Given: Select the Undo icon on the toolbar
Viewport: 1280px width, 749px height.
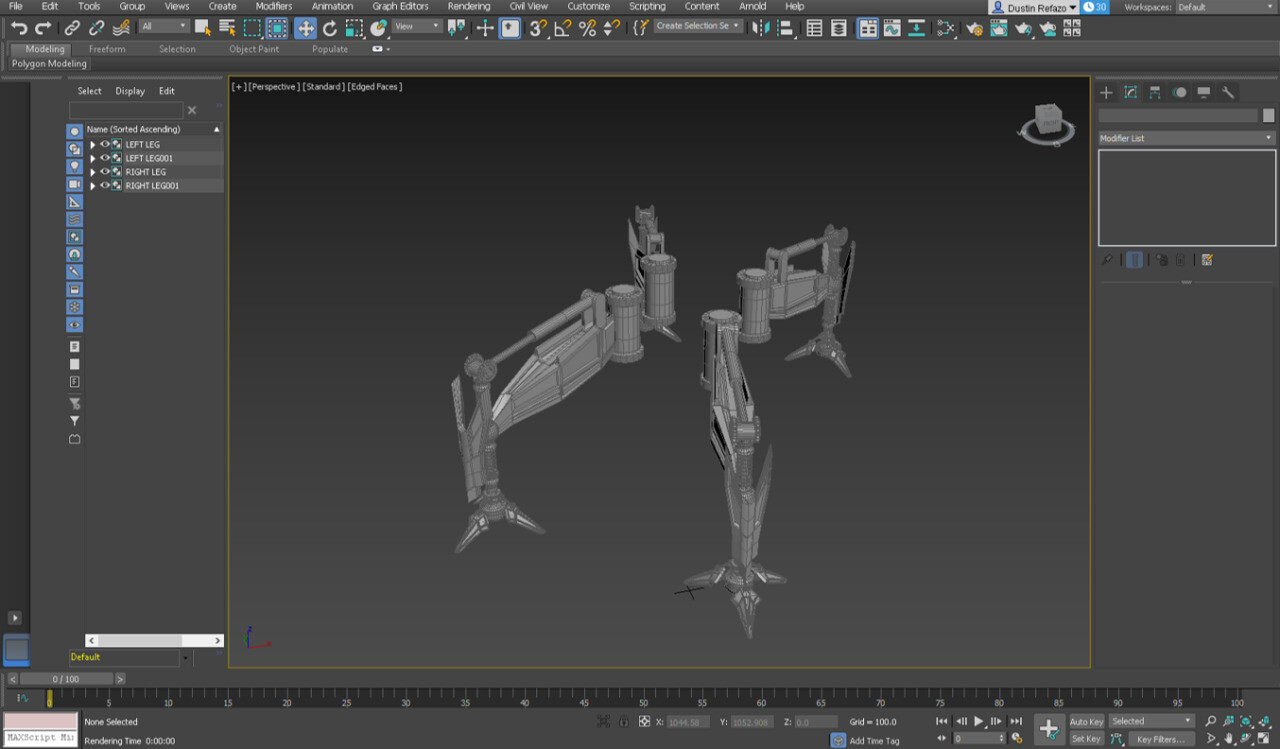Looking at the screenshot, I should coord(18,28).
